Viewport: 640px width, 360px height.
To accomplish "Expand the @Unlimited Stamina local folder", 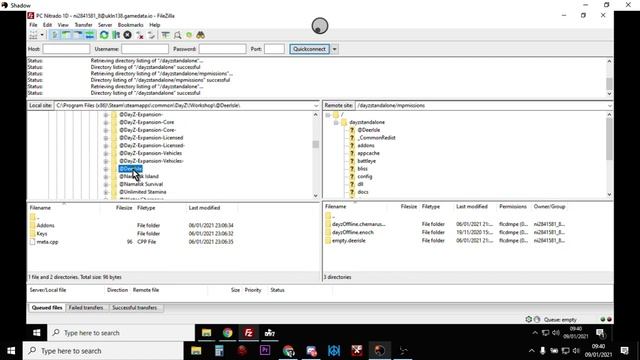I will click(106, 192).
